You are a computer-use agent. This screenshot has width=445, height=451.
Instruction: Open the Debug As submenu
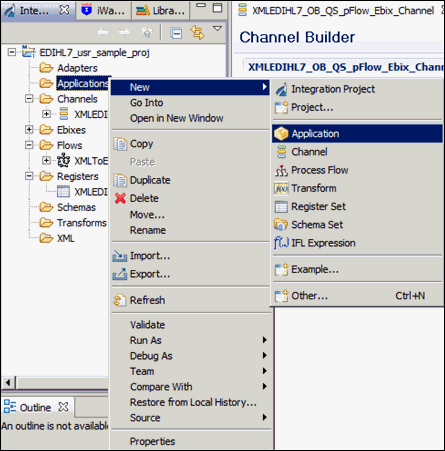pos(190,356)
